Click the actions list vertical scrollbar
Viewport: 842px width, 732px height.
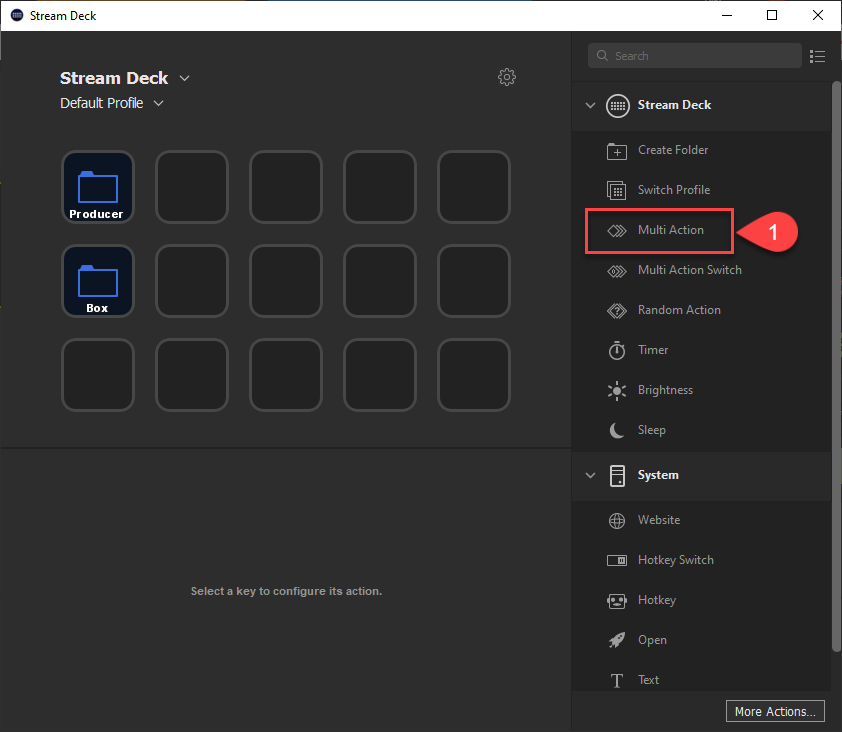(836, 366)
